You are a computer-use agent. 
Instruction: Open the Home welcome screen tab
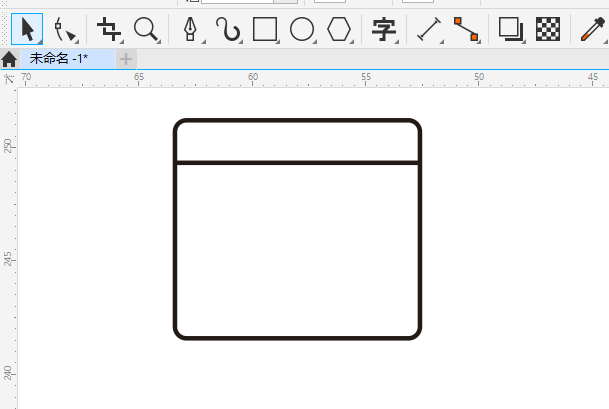tap(9, 59)
